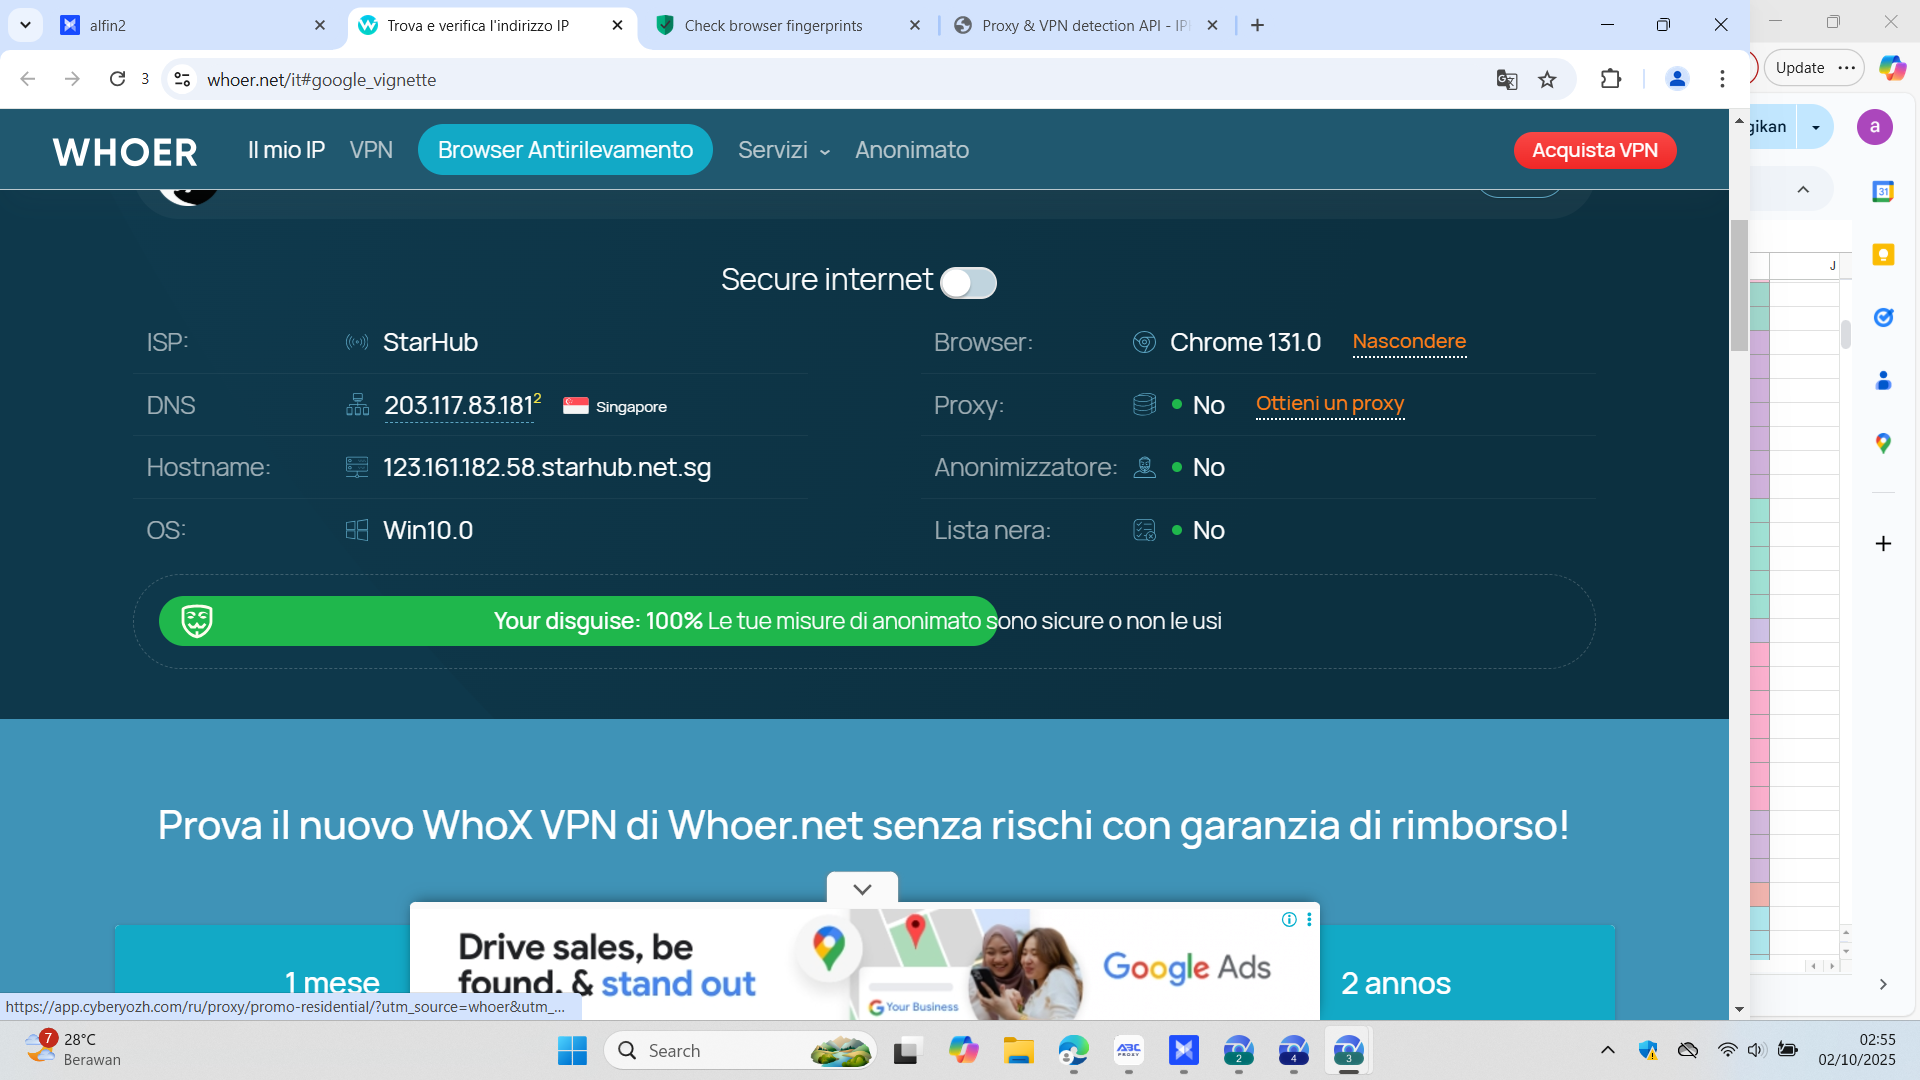The image size is (1920, 1080).
Task: Reload the page with the refresh icon
Action: (x=117, y=79)
